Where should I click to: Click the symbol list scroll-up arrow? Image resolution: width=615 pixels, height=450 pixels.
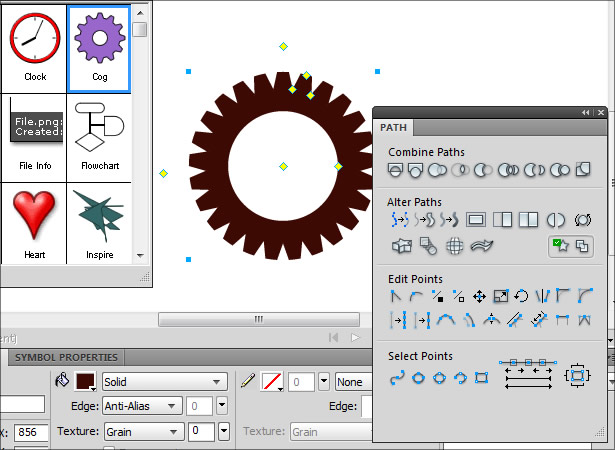(140, 13)
